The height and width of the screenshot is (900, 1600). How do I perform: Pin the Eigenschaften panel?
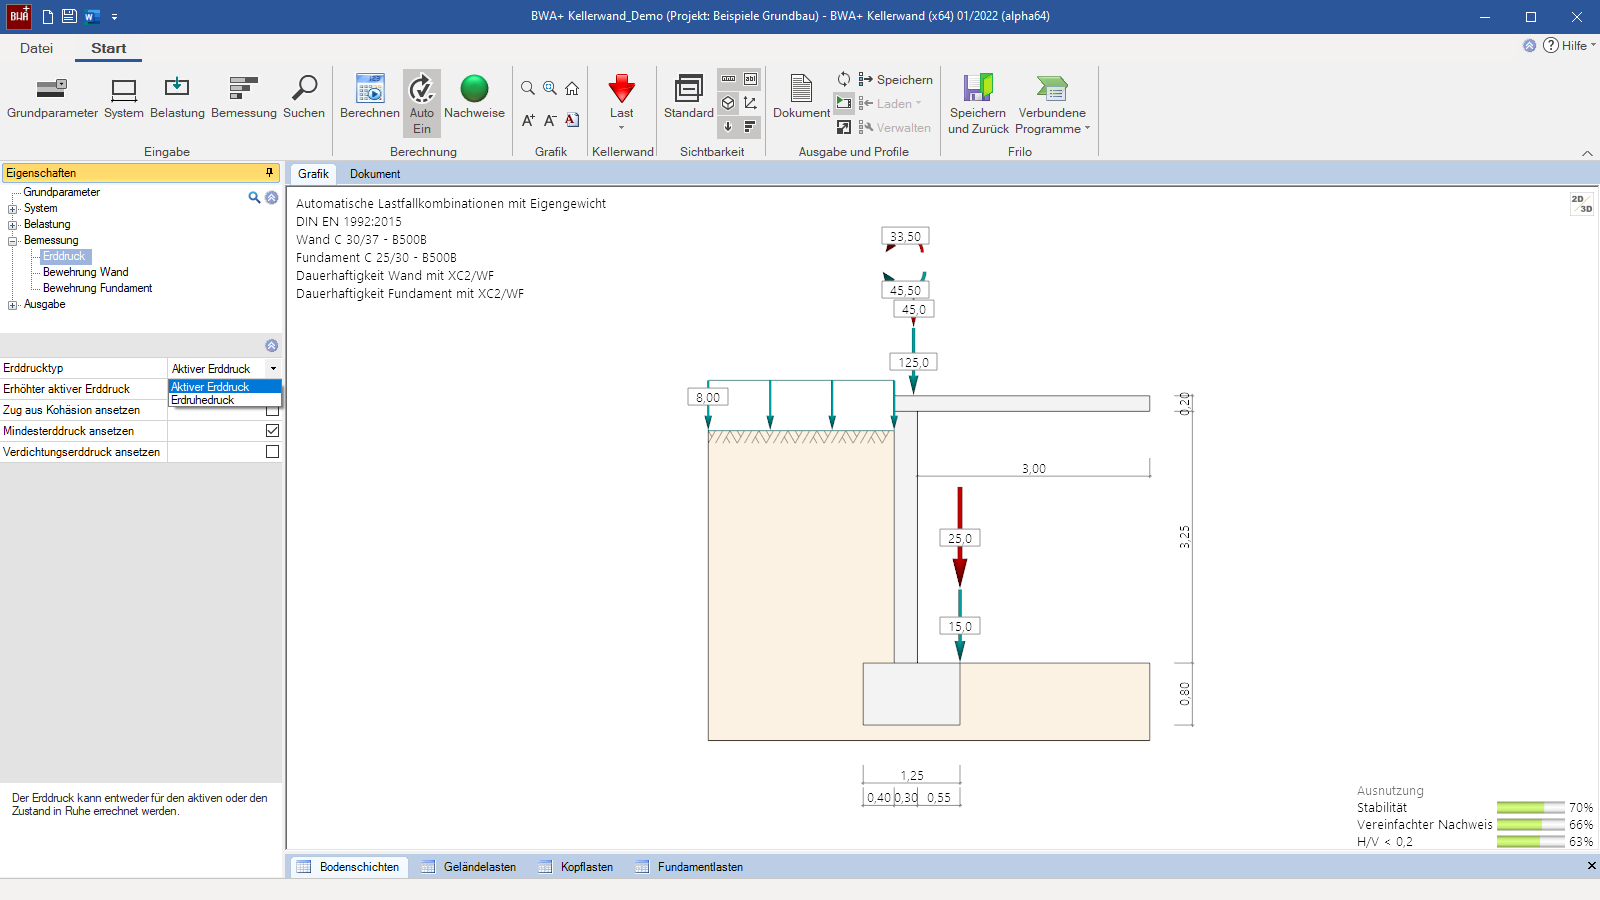click(269, 173)
